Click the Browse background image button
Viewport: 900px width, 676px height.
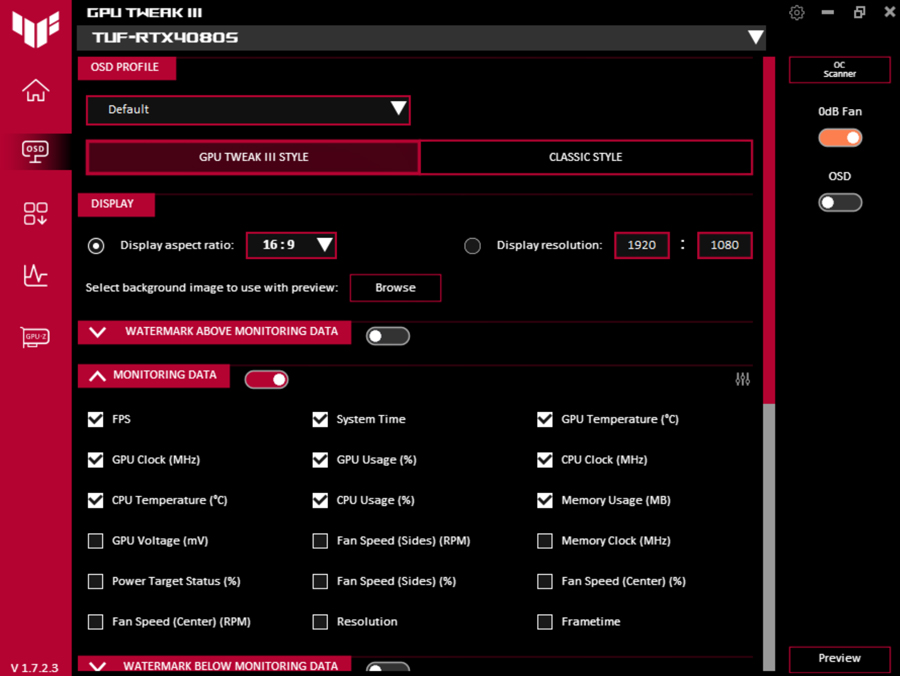tap(395, 288)
